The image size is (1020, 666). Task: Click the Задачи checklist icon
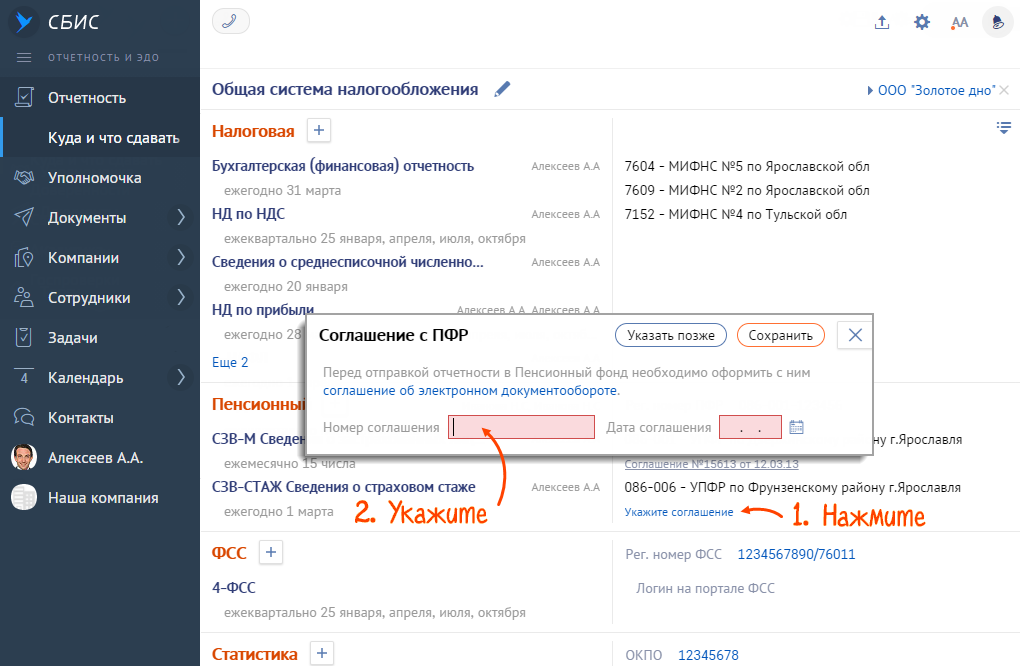click(x=24, y=338)
